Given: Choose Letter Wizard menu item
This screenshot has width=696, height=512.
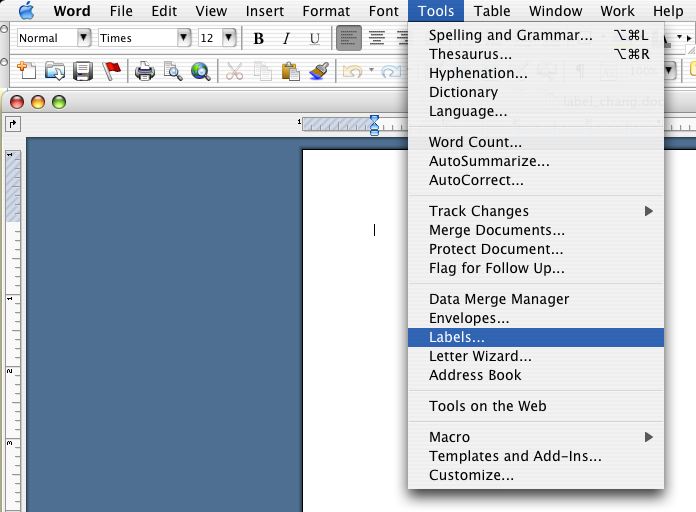Looking at the screenshot, I should click(x=536, y=356).
